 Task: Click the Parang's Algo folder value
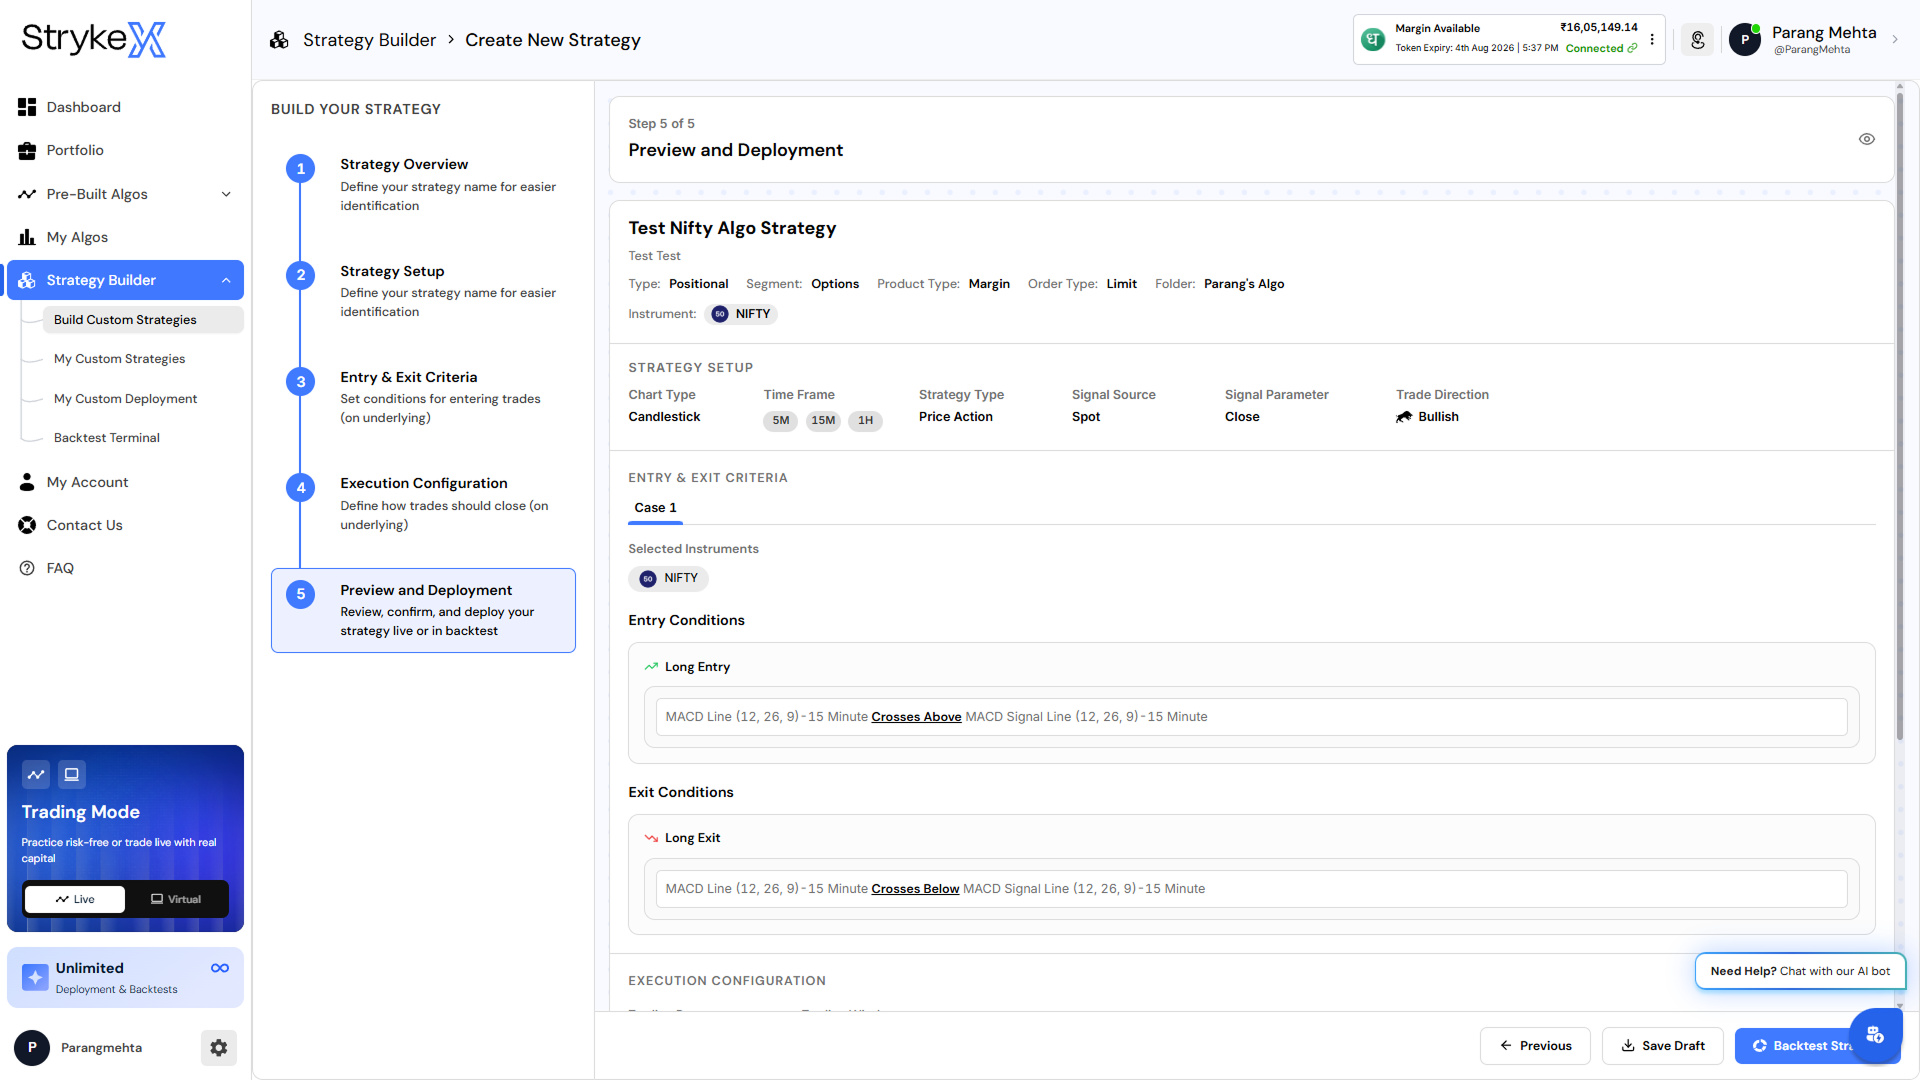coord(1244,284)
